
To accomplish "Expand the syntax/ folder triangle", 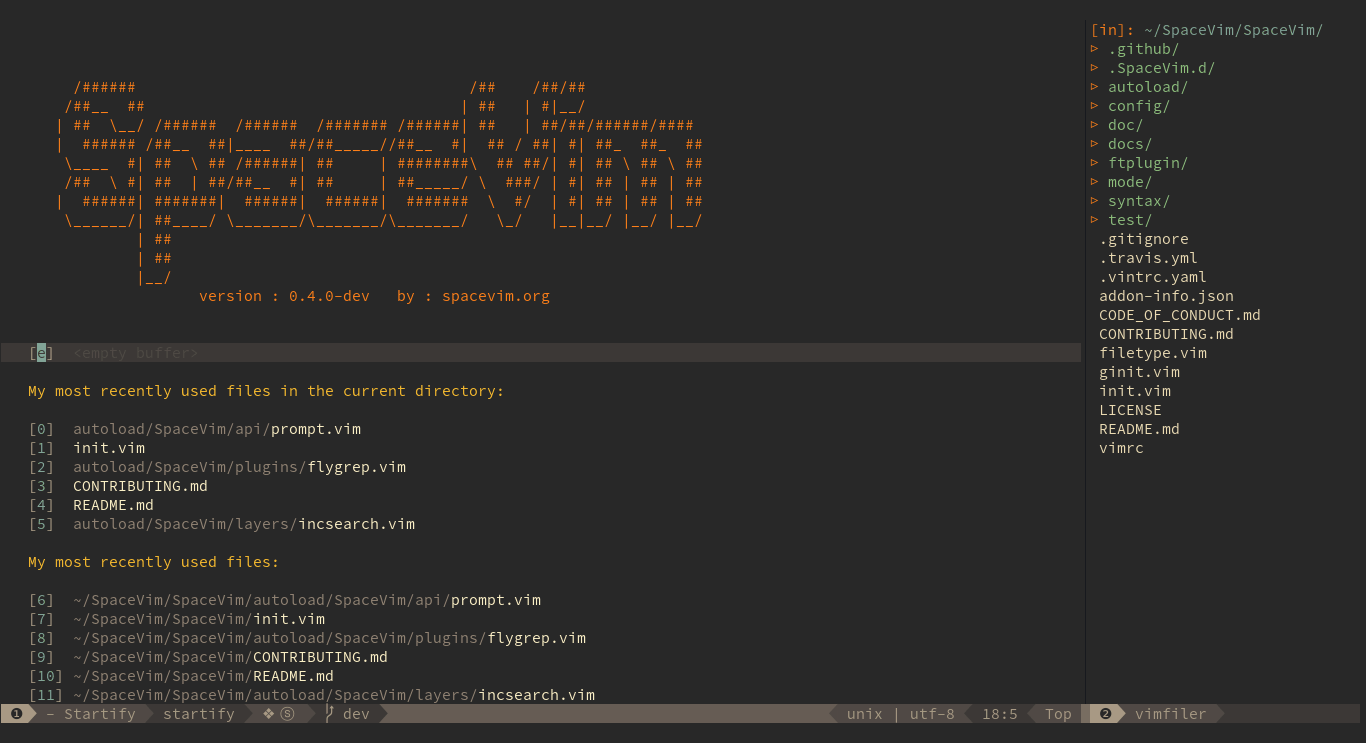I will click(1095, 201).
